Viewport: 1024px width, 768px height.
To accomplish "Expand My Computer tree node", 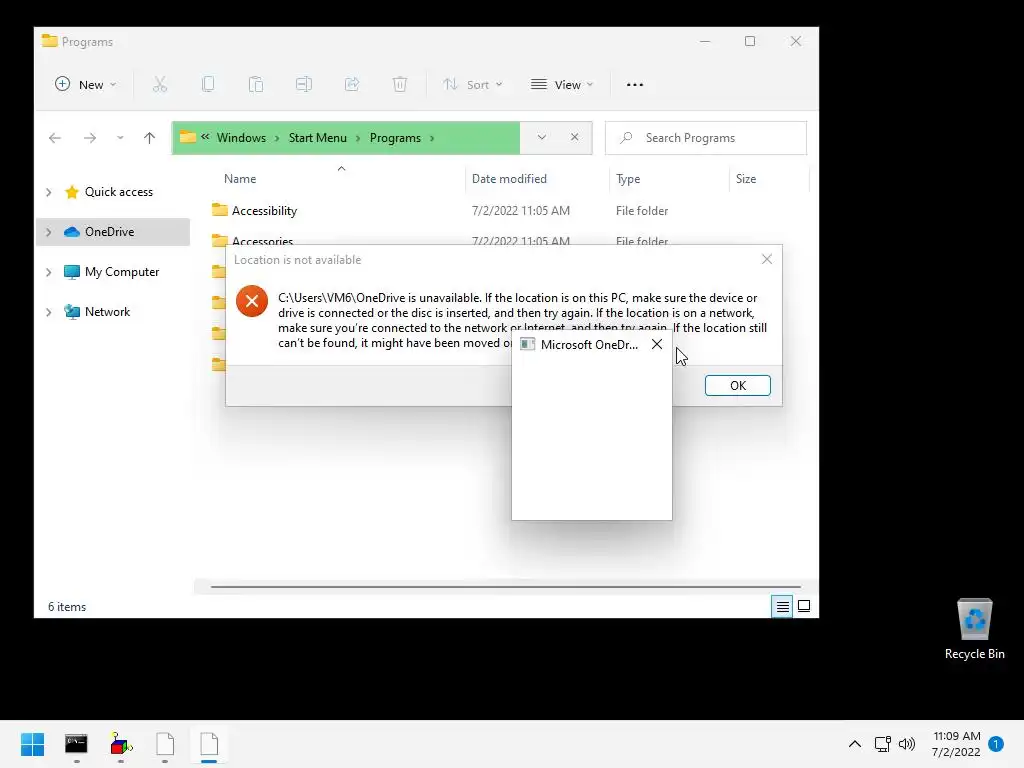I will [x=48, y=272].
